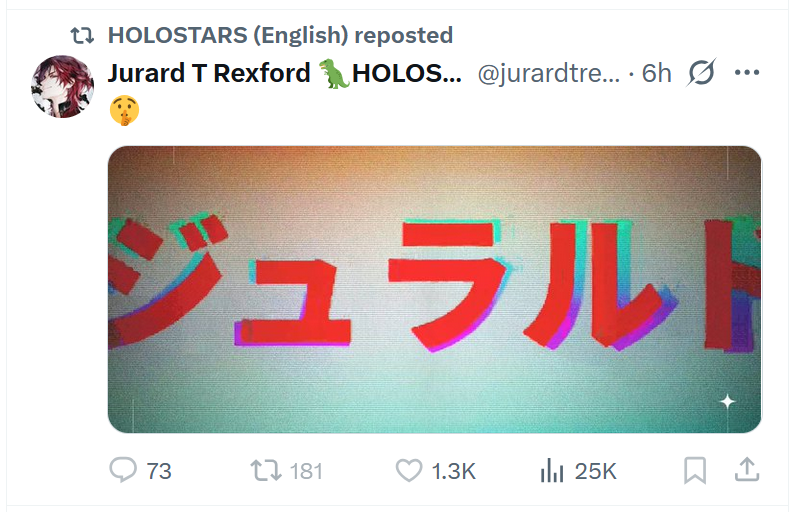Bookmark this post
Viewport: 790px width, 512px height.
click(x=695, y=470)
